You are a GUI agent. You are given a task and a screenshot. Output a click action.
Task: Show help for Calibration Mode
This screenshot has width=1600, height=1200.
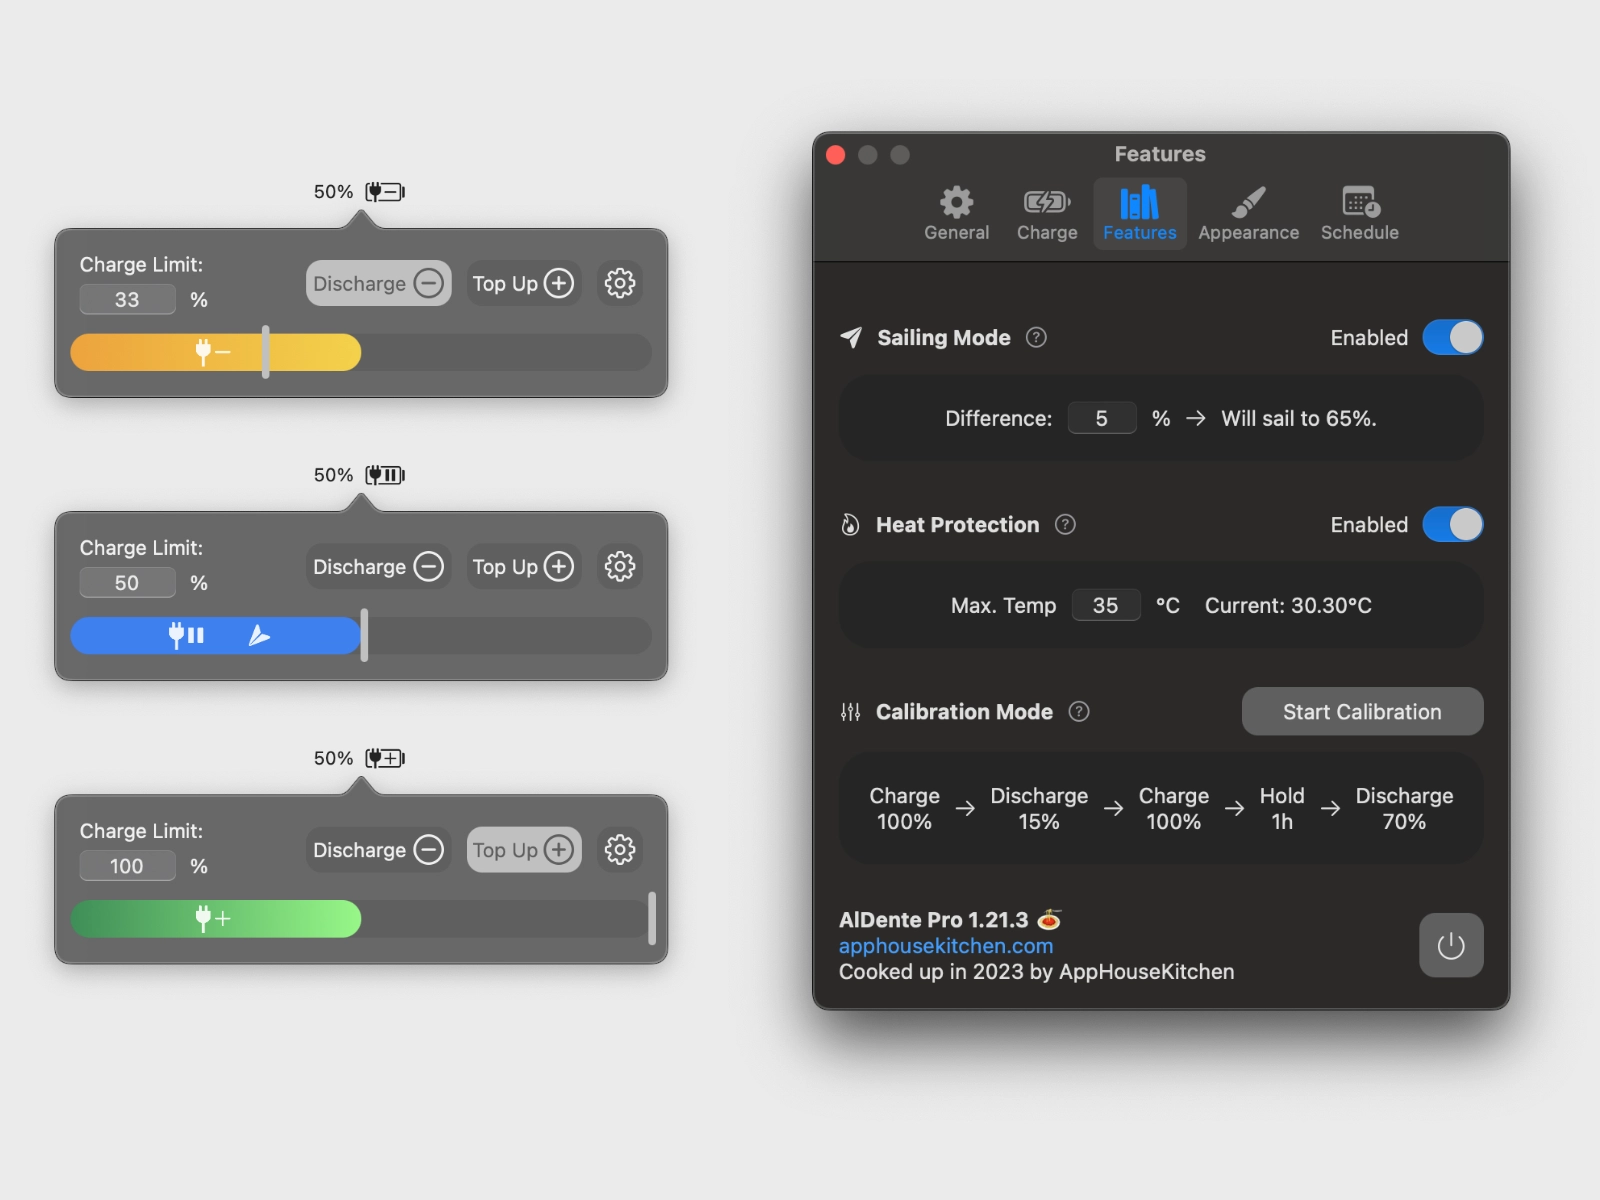(1079, 712)
